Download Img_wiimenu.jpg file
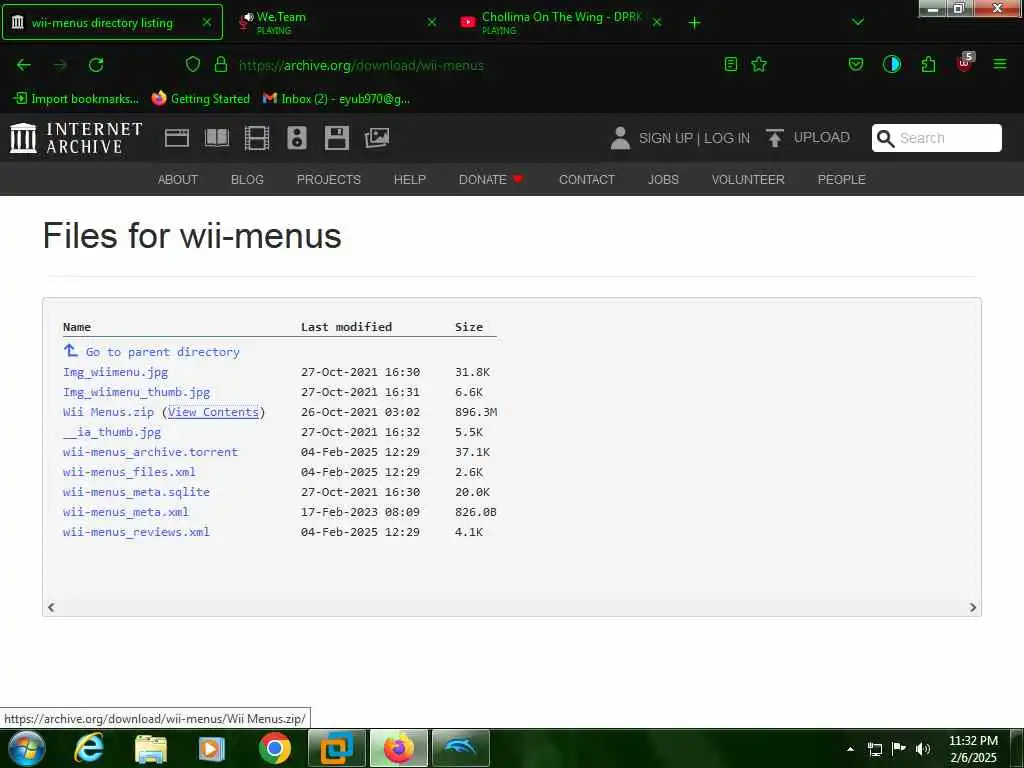Image resolution: width=1024 pixels, height=768 pixels. (x=116, y=372)
